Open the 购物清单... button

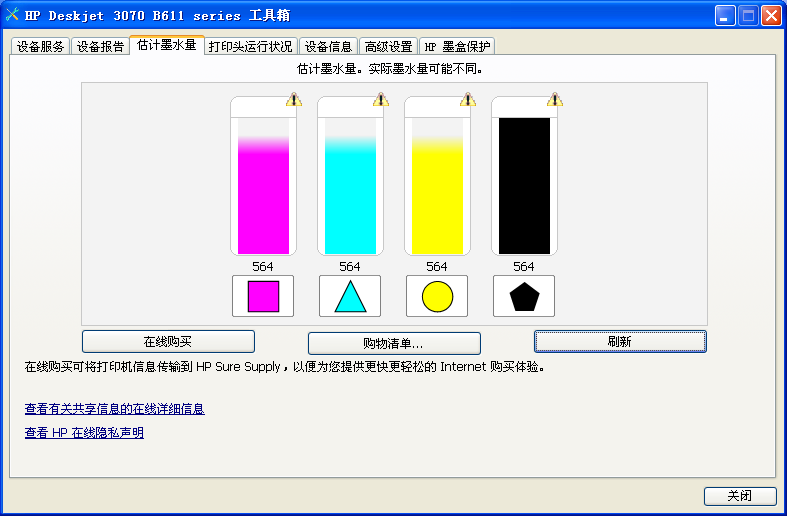[x=394, y=343]
